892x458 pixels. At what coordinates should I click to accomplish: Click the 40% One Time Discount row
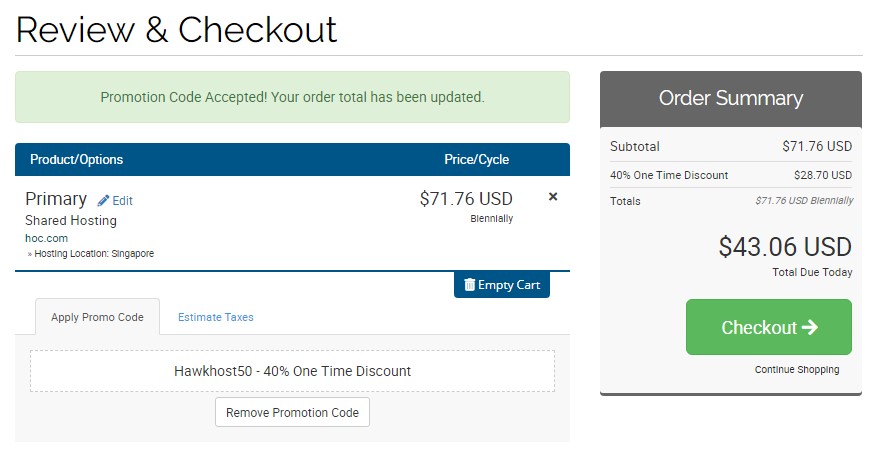tap(731, 175)
